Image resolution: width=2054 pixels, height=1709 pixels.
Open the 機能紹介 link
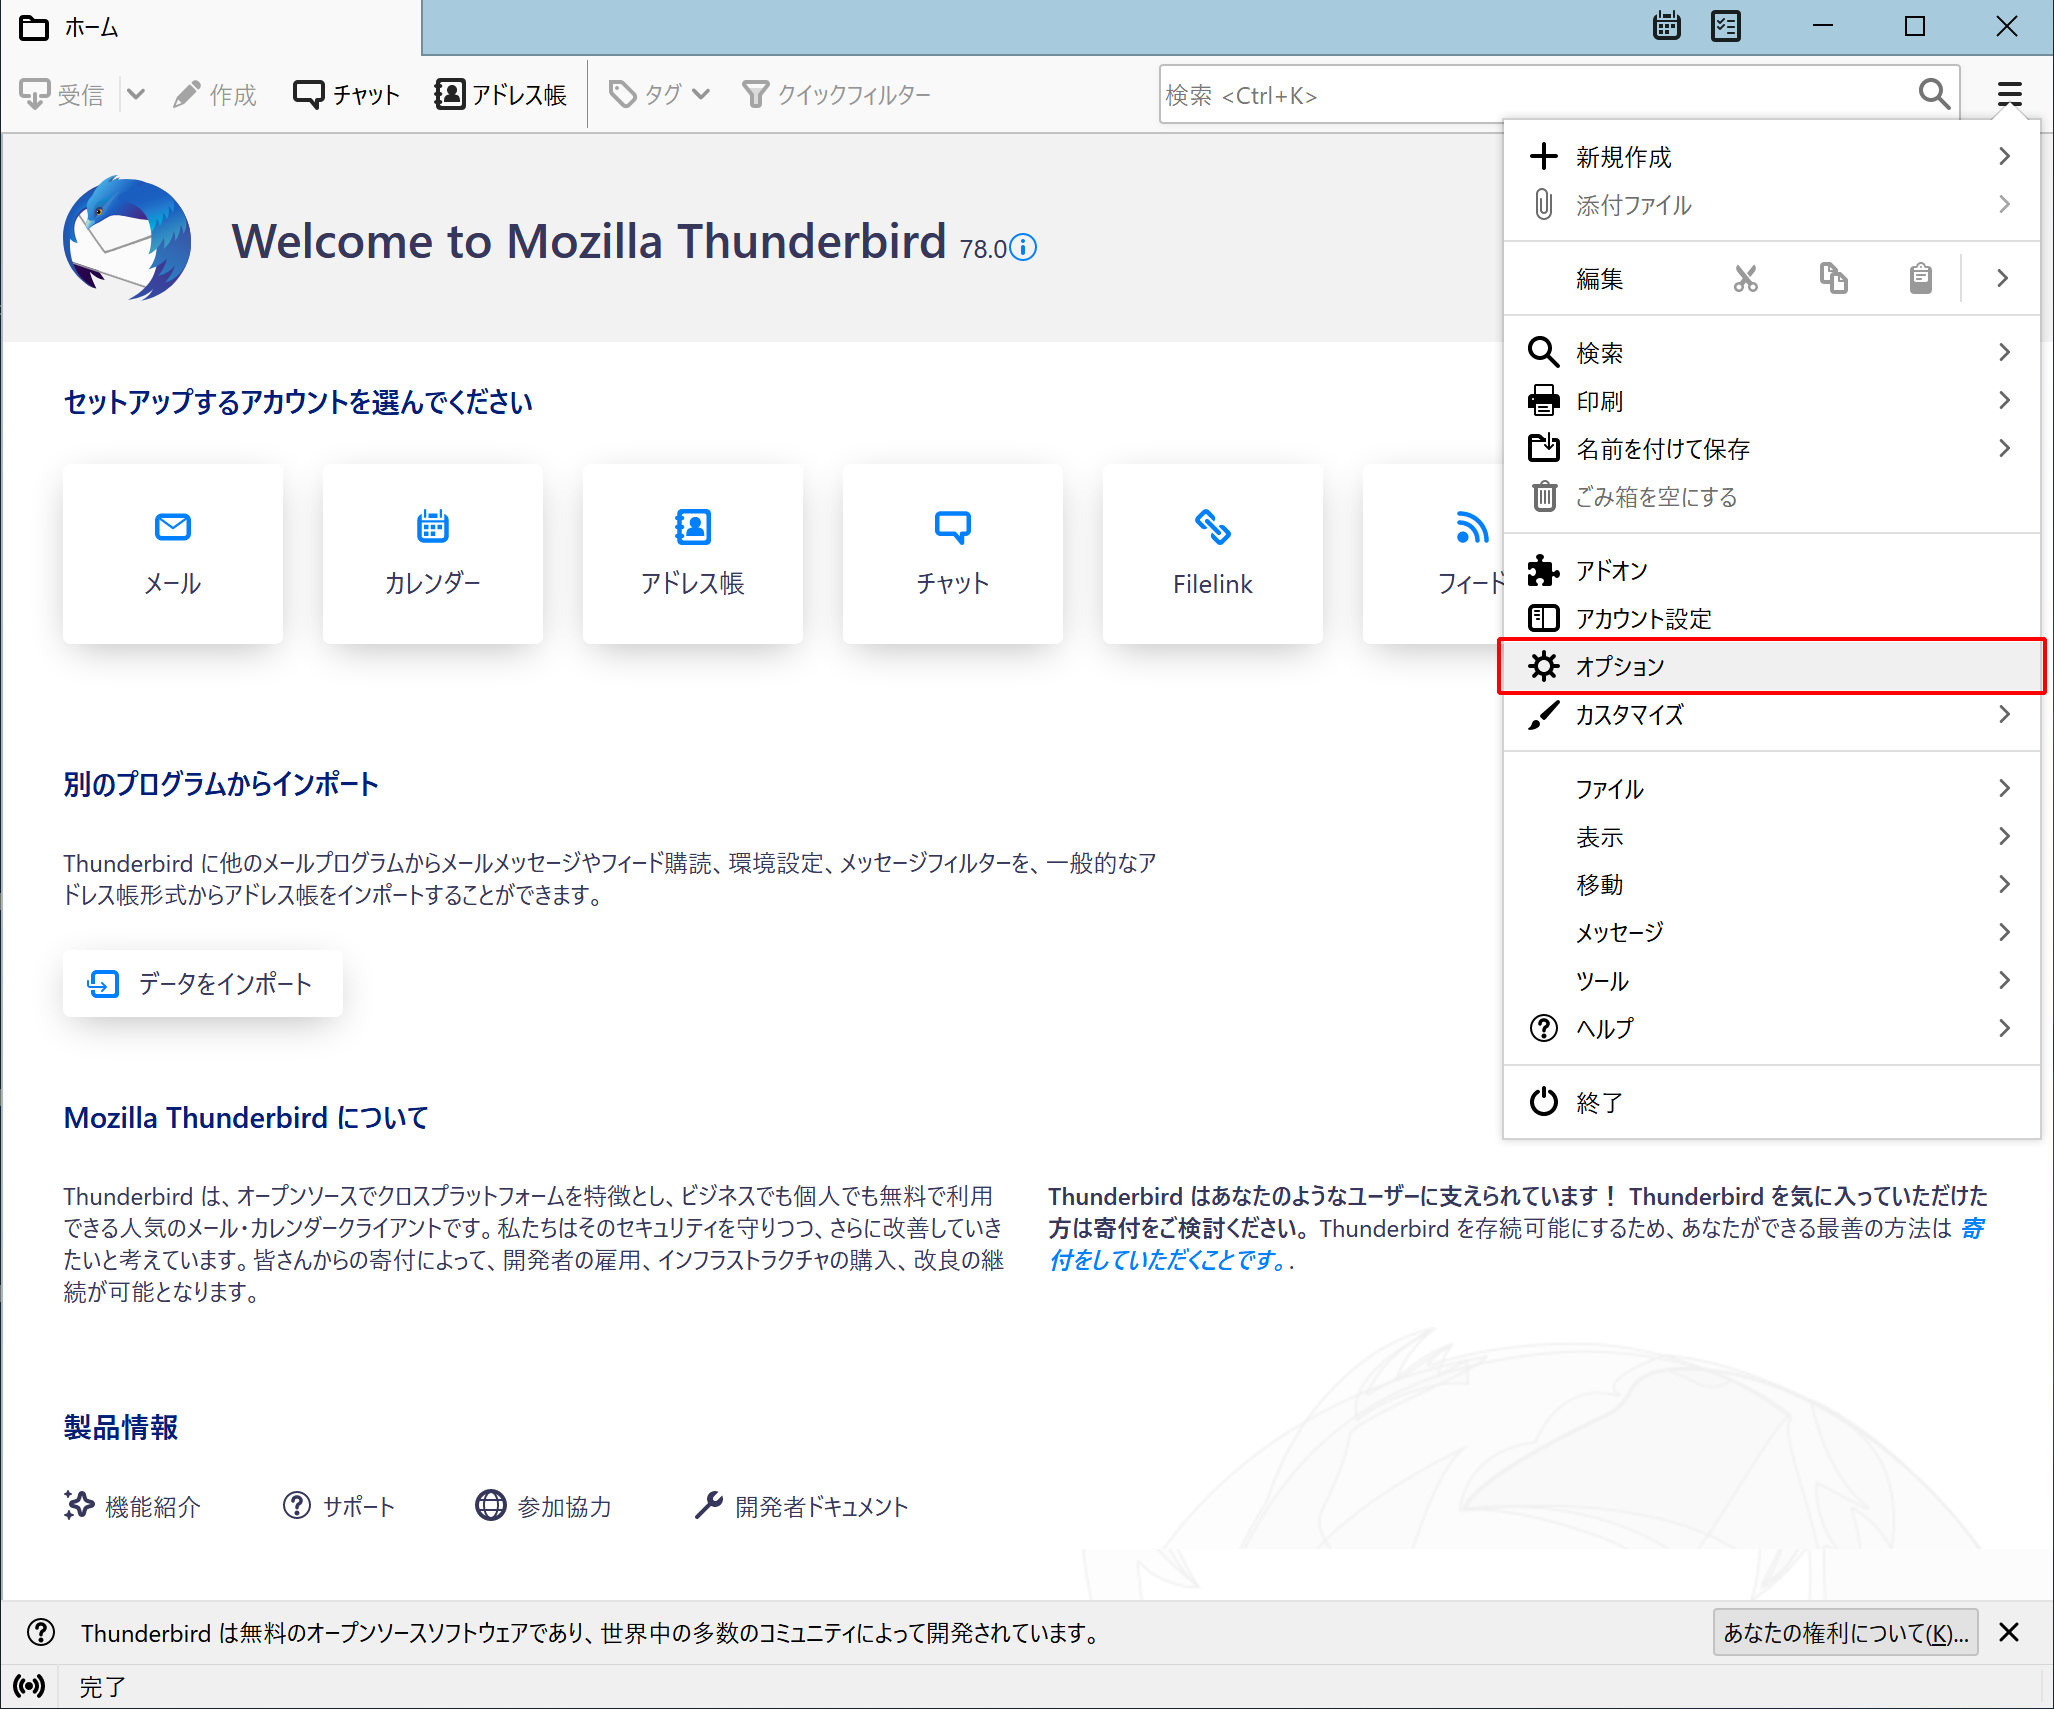pyautogui.click(x=133, y=1506)
